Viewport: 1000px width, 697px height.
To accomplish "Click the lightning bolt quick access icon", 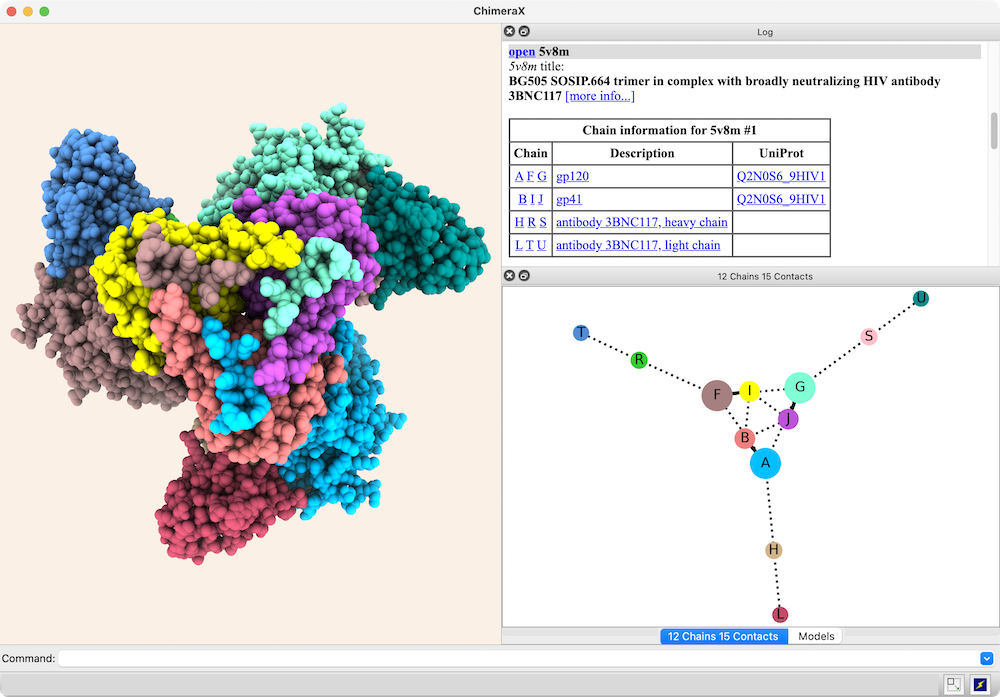I will point(980,684).
